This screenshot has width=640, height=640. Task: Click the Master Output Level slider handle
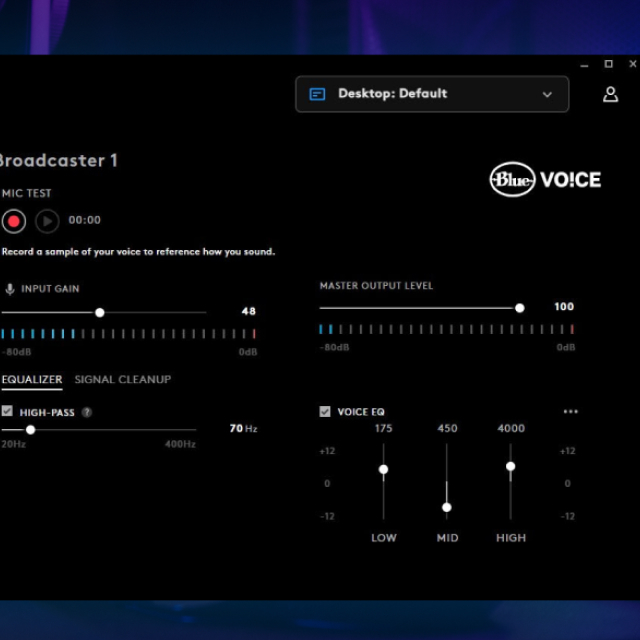(520, 308)
